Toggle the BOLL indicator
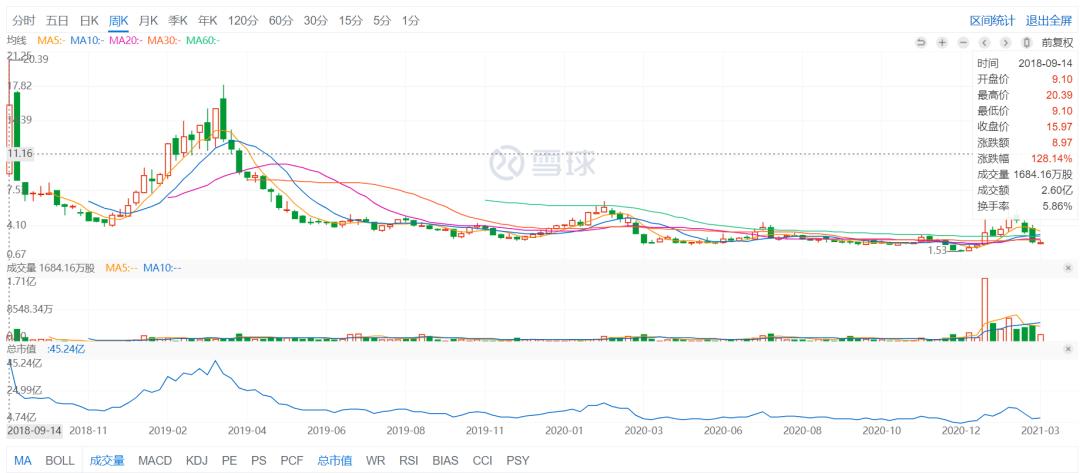The image size is (1080, 473). pyautogui.click(x=60, y=461)
